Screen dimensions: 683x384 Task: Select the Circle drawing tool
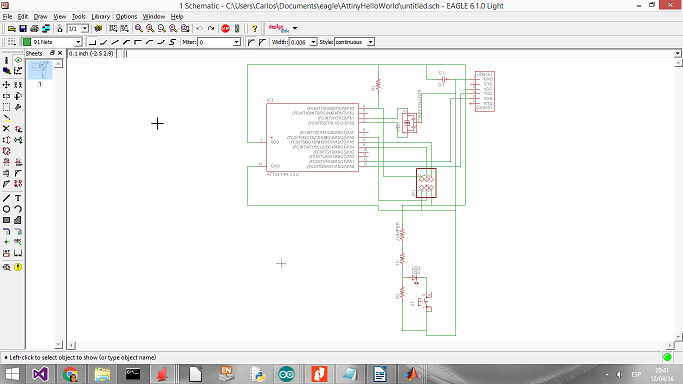click(7, 209)
